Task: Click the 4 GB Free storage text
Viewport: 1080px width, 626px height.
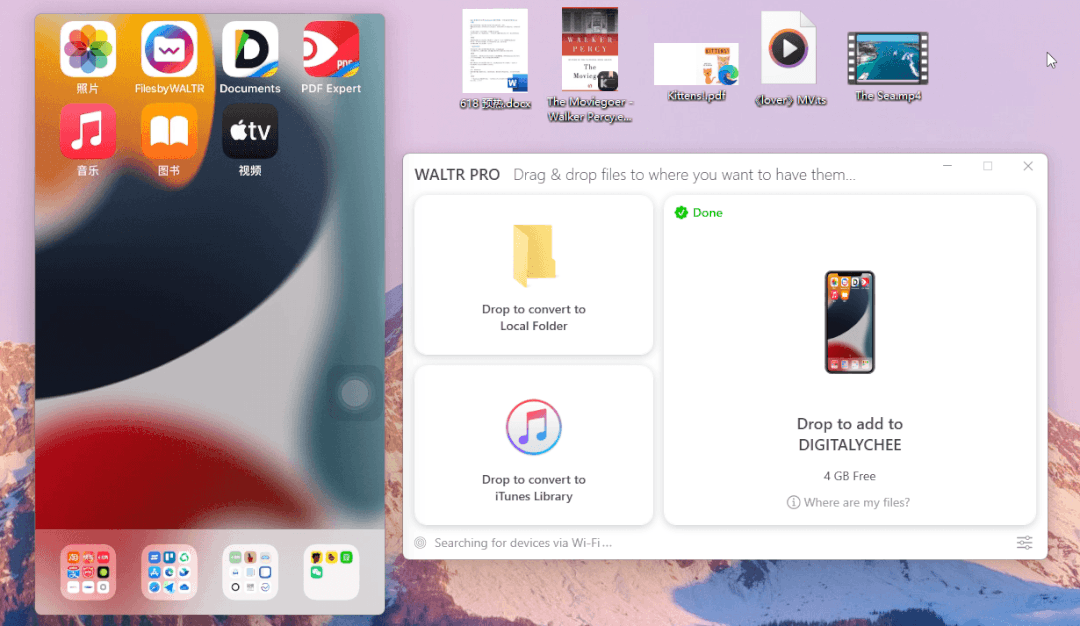Action: [850, 476]
